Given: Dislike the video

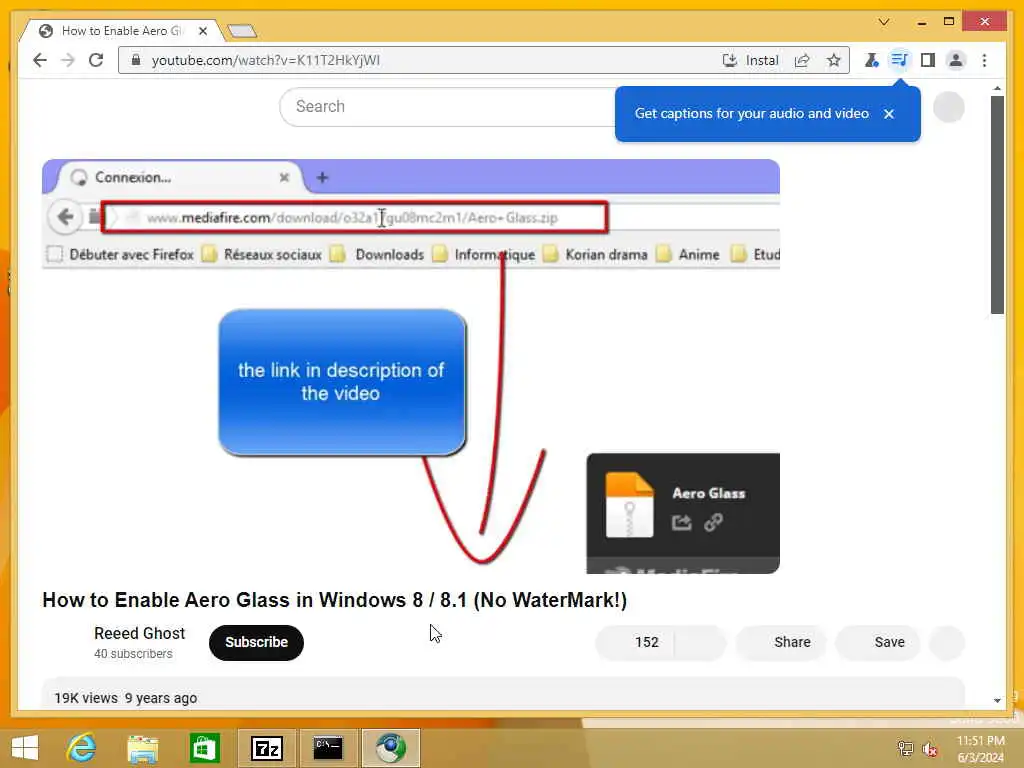Looking at the screenshot, I should point(700,642).
